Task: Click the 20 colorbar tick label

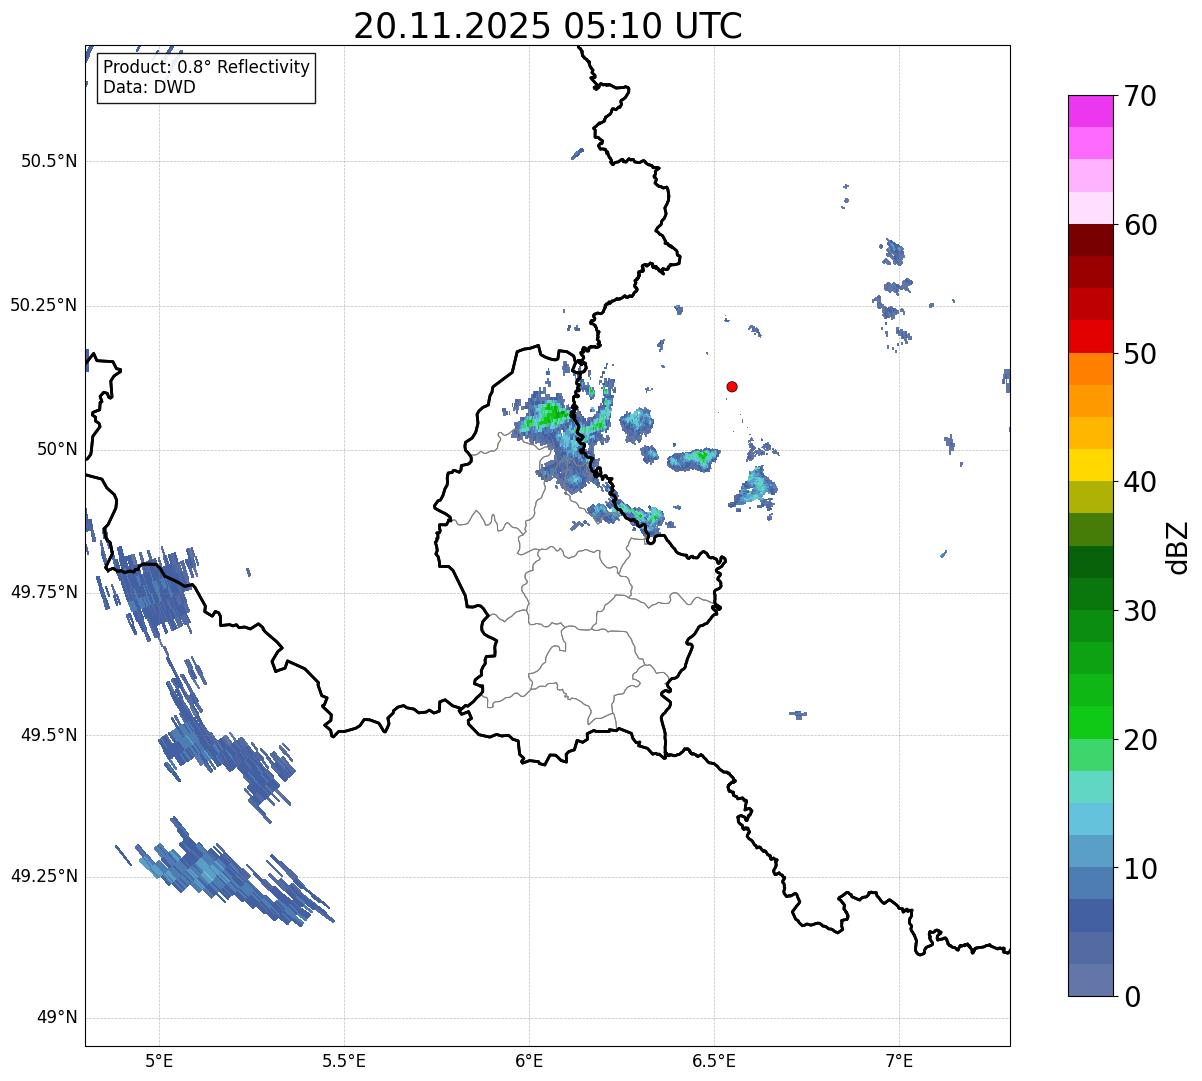Action: pyautogui.click(x=1140, y=740)
